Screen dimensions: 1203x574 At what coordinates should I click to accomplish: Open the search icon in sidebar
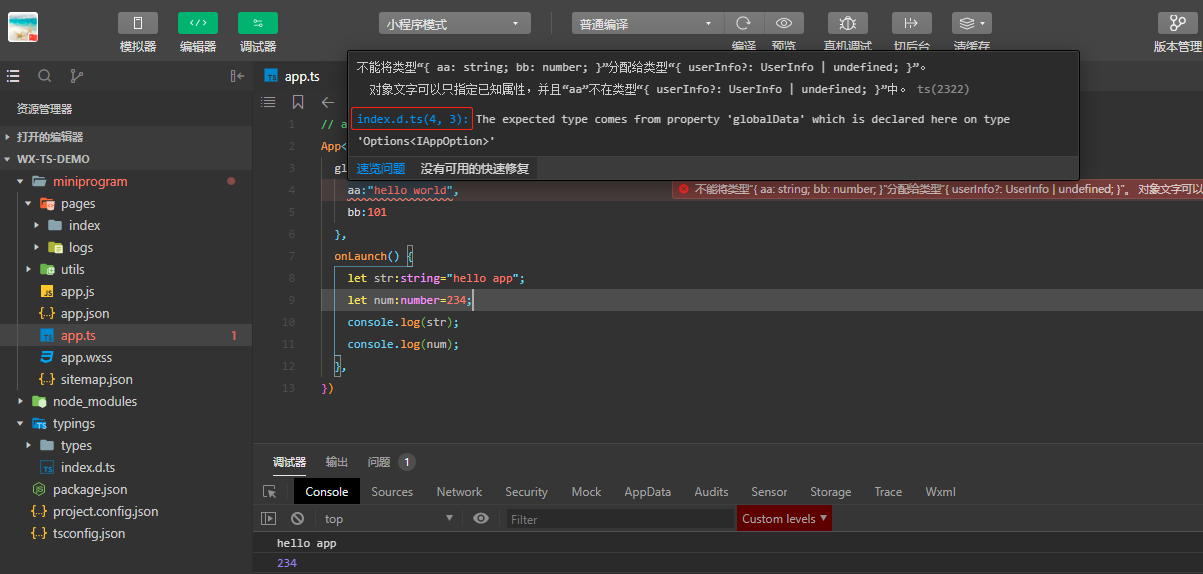[x=45, y=76]
